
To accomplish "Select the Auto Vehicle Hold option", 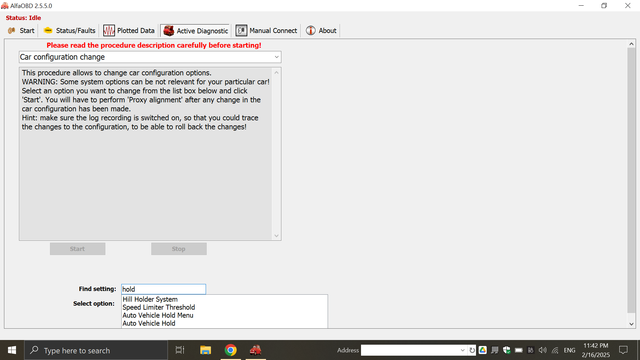I will click(149, 323).
